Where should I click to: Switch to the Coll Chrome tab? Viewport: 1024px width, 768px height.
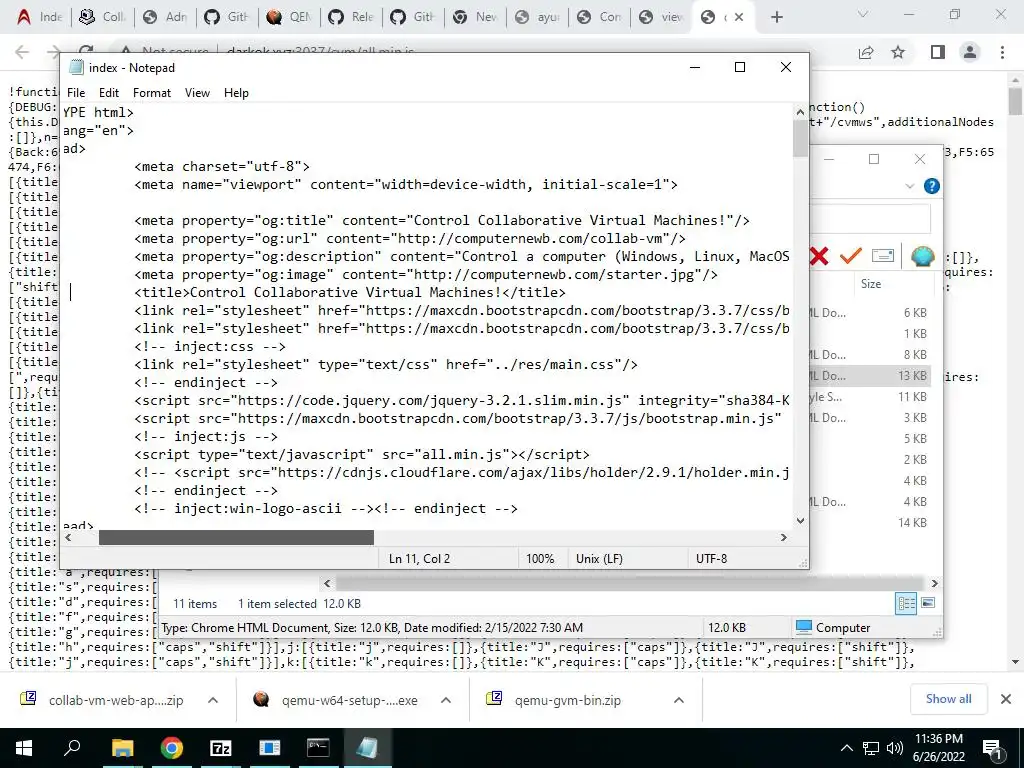pos(103,17)
